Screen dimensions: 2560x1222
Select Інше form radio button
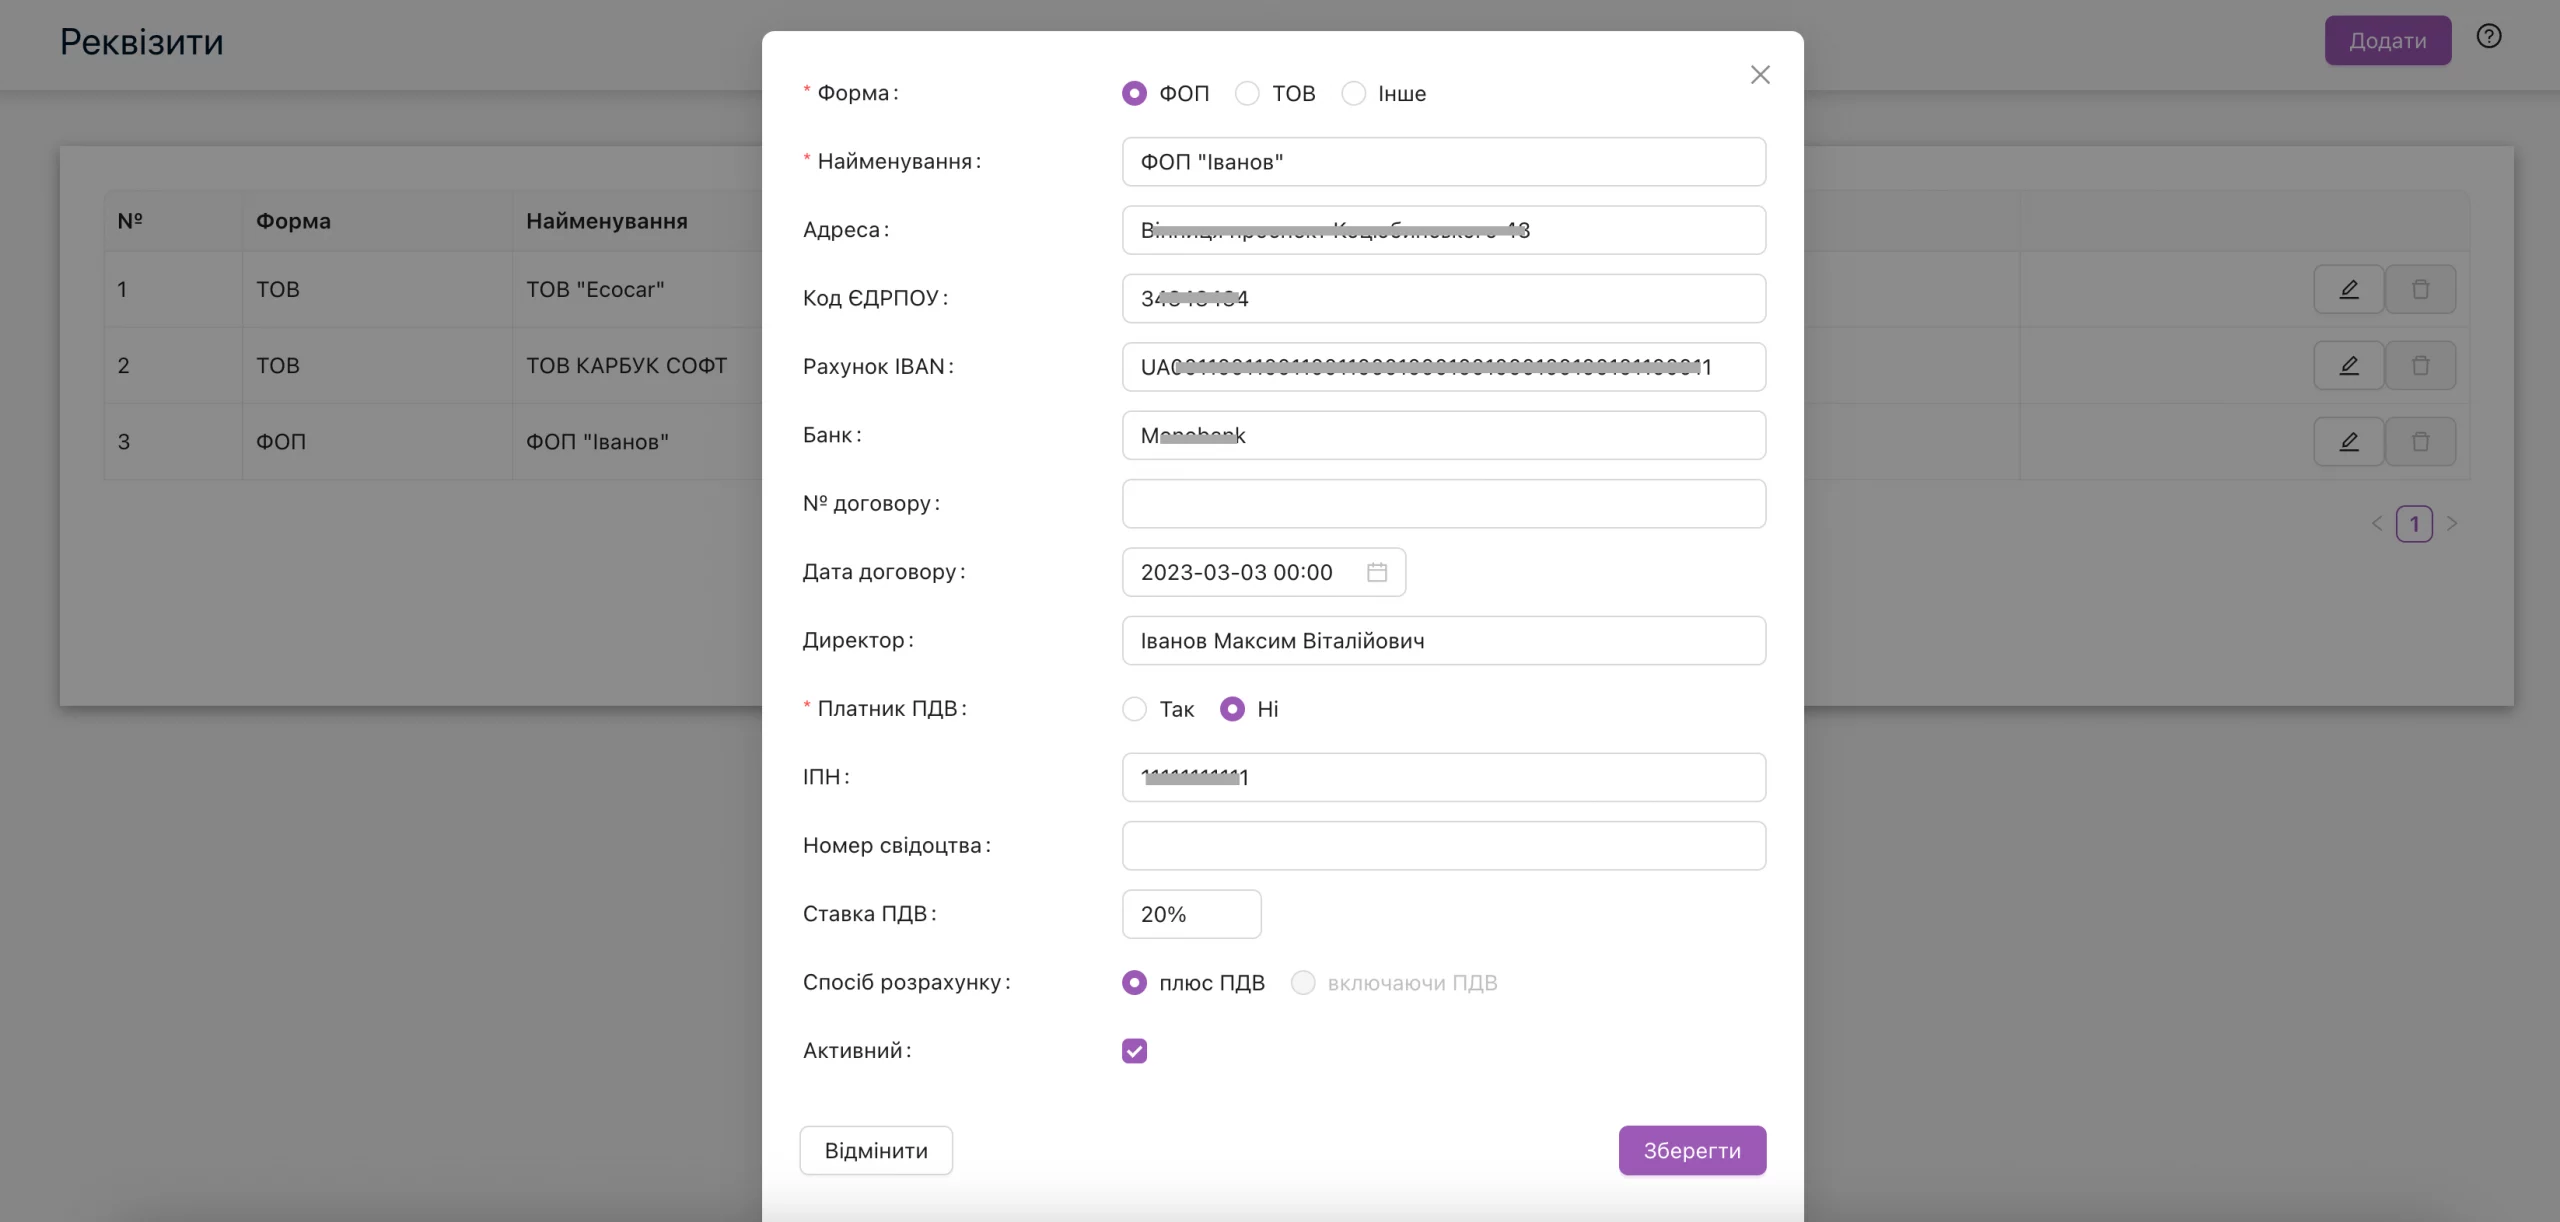pos(1353,94)
